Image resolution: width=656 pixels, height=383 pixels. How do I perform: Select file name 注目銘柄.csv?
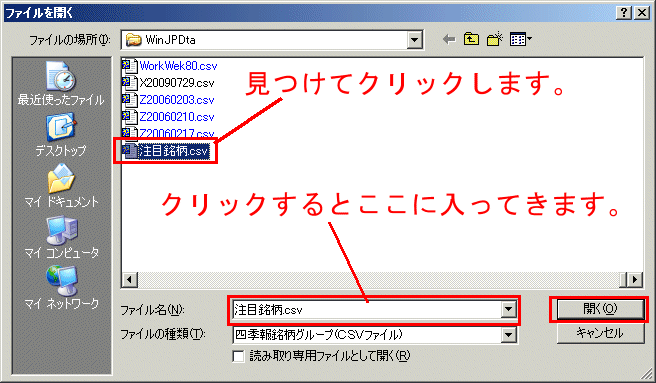173,151
